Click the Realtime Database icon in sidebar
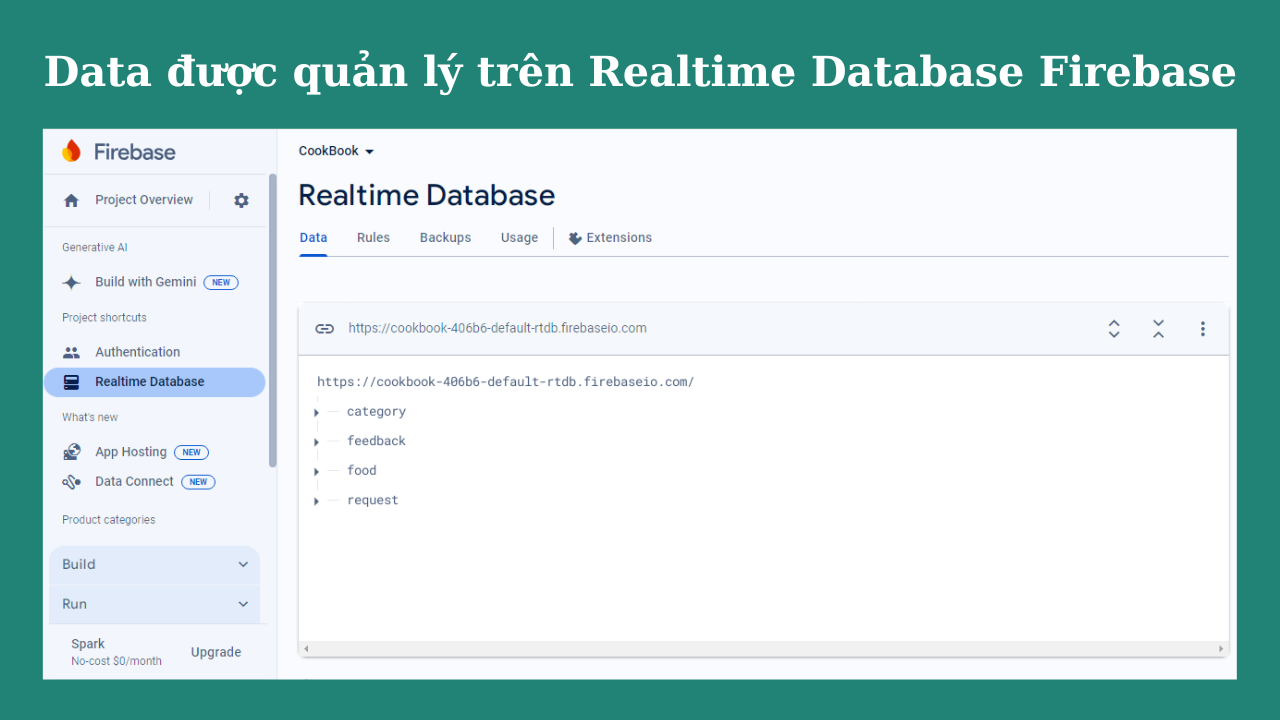Image resolution: width=1280 pixels, height=720 pixels. pyautogui.click(x=71, y=382)
